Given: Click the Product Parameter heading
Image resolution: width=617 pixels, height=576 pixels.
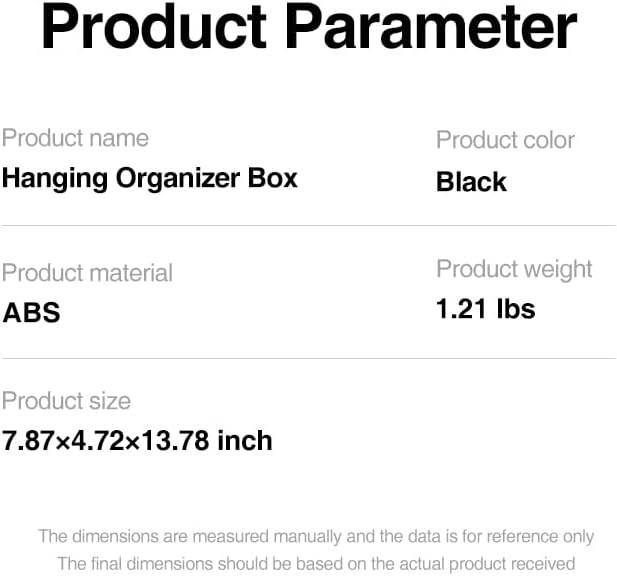Looking at the screenshot, I should (x=309, y=28).
